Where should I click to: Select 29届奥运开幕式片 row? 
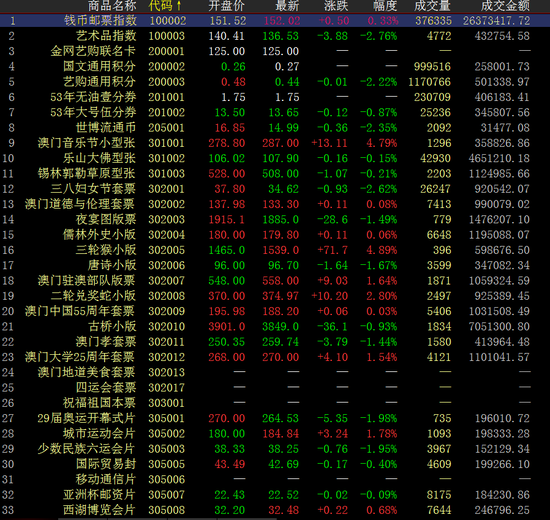(275, 418)
